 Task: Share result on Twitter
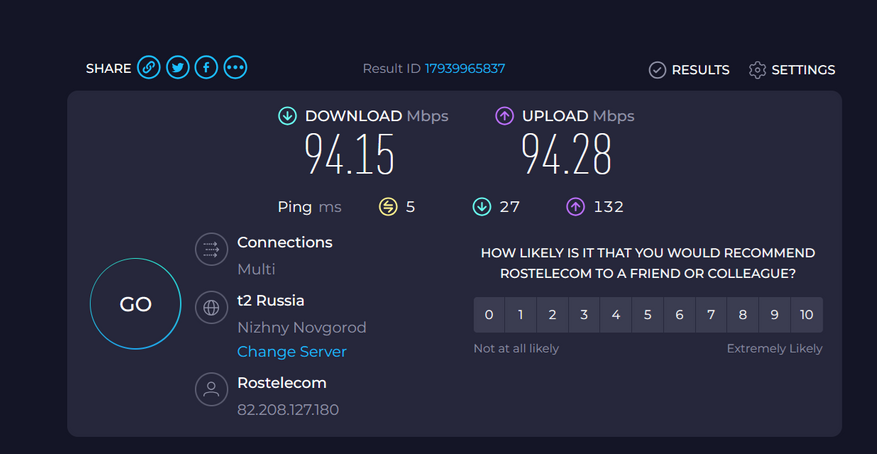coord(177,68)
